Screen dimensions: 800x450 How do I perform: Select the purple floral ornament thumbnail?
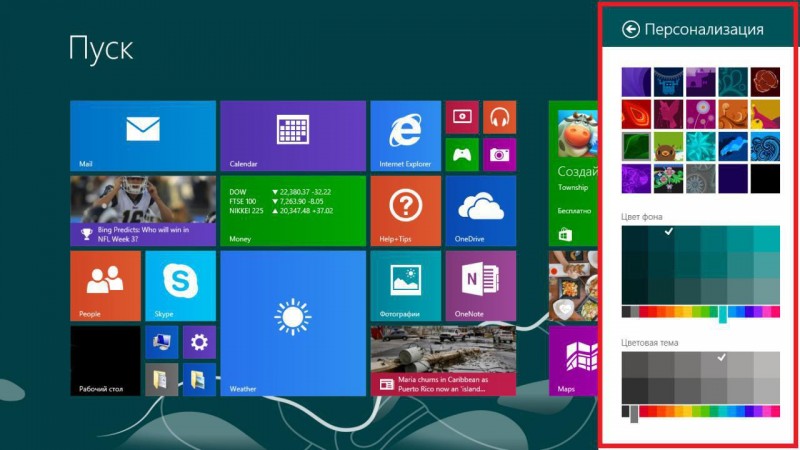click(x=636, y=179)
